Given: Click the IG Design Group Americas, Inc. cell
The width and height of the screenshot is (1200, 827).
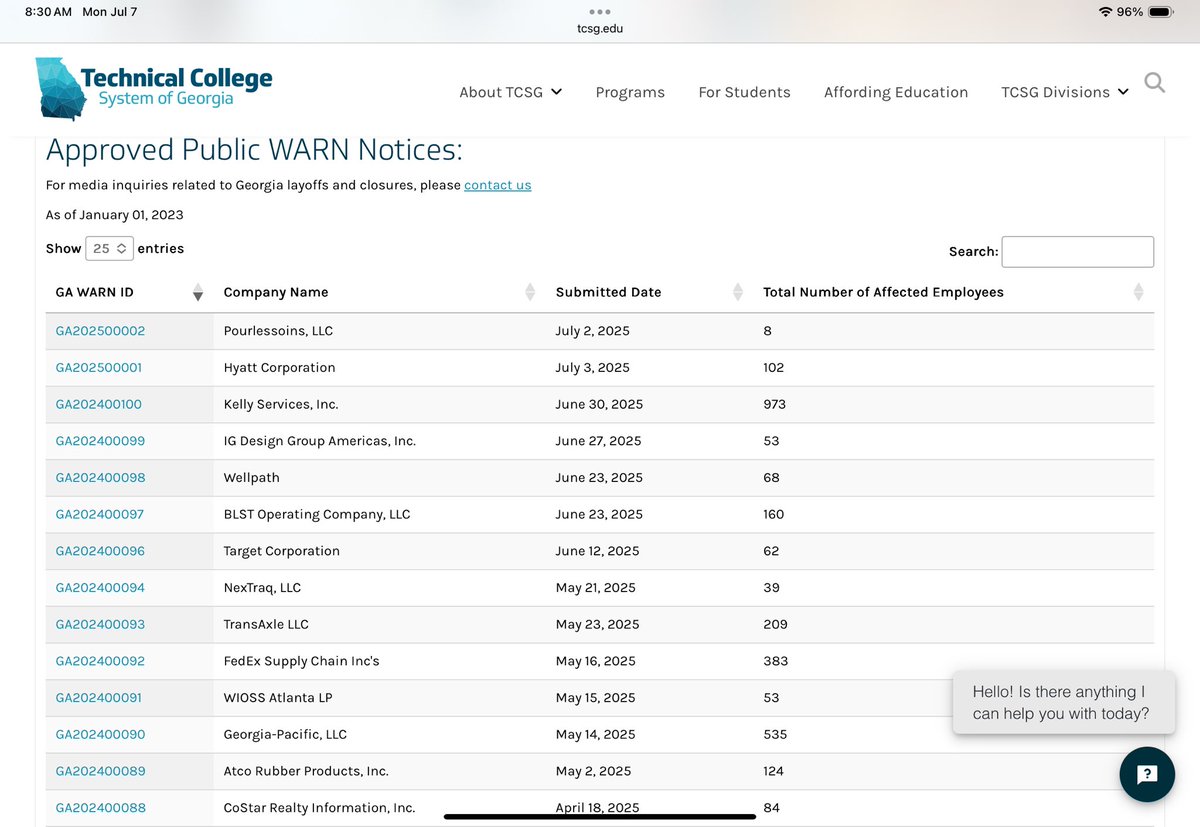Looking at the screenshot, I should coord(320,441).
